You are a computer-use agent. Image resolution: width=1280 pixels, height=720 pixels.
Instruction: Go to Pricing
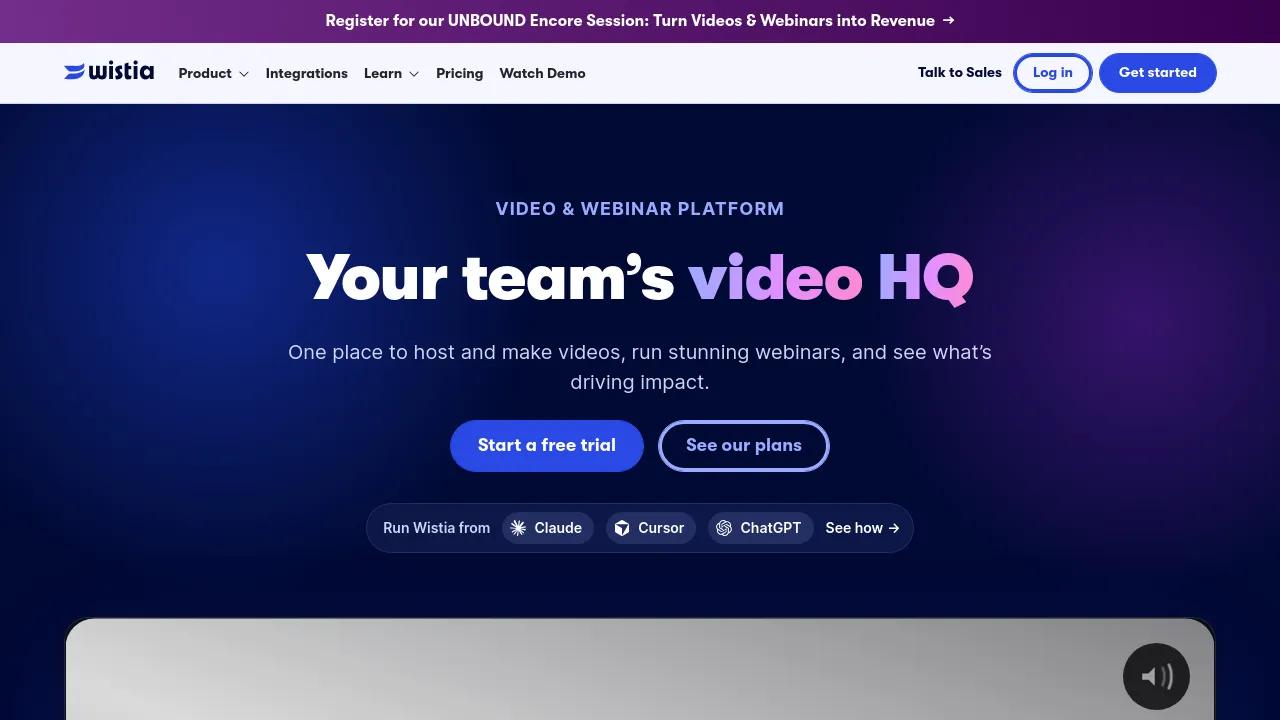click(x=460, y=73)
